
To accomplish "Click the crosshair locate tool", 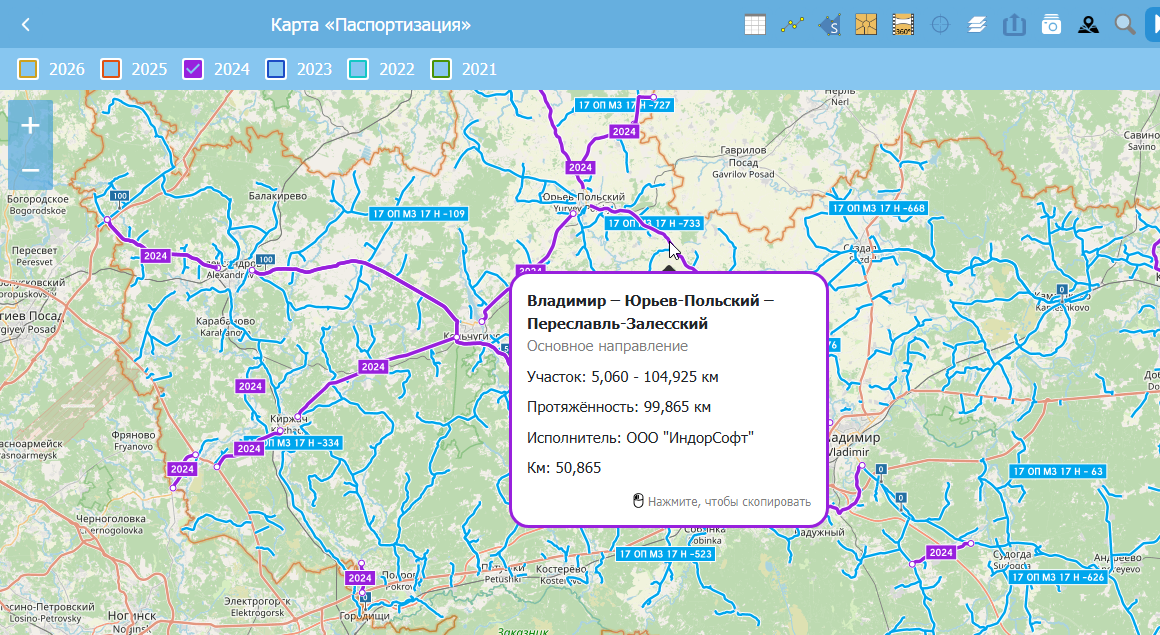I will [x=940, y=25].
